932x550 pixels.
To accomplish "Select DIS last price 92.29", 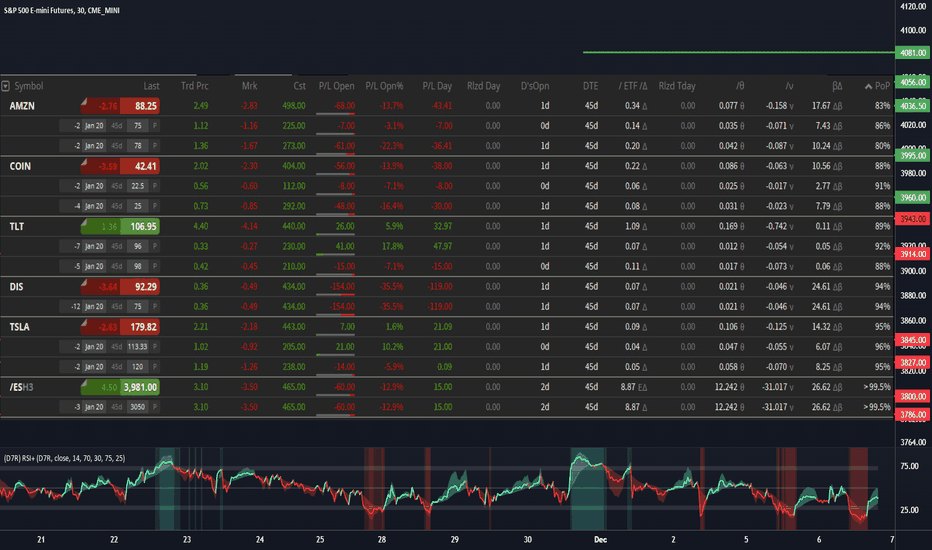I will click(x=140, y=287).
